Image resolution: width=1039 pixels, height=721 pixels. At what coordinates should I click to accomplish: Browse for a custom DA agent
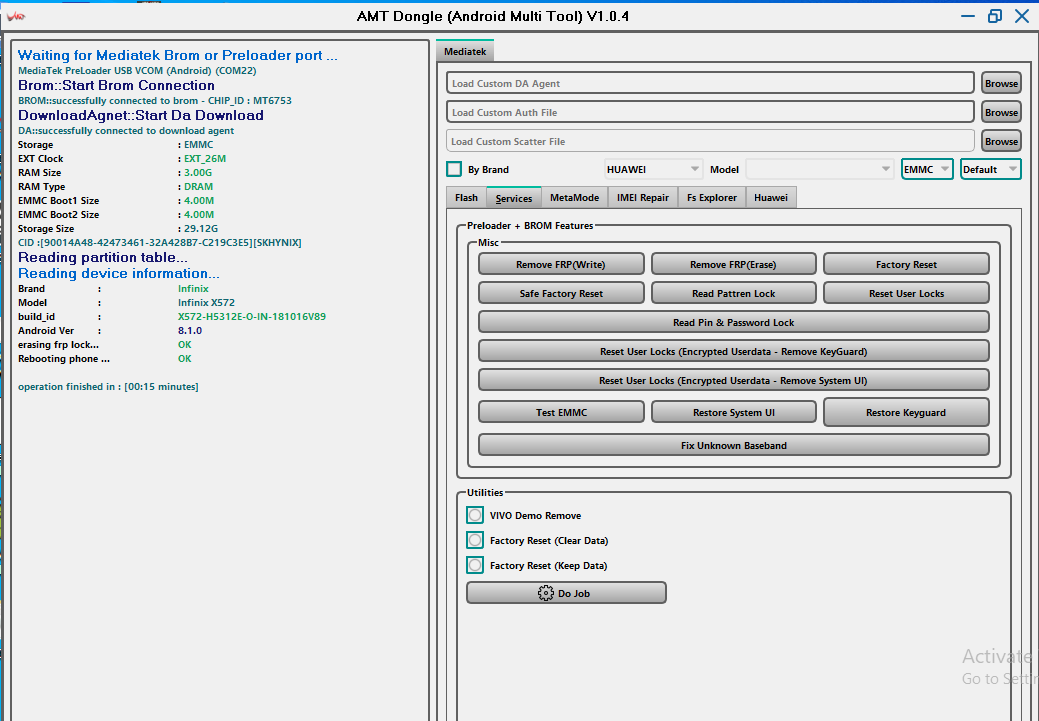tap(1001, 83)
